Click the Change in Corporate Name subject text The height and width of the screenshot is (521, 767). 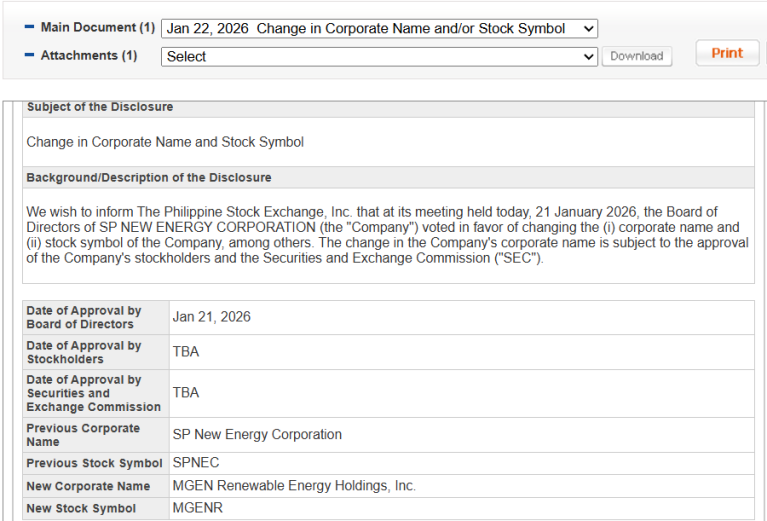tap(165, 142)
